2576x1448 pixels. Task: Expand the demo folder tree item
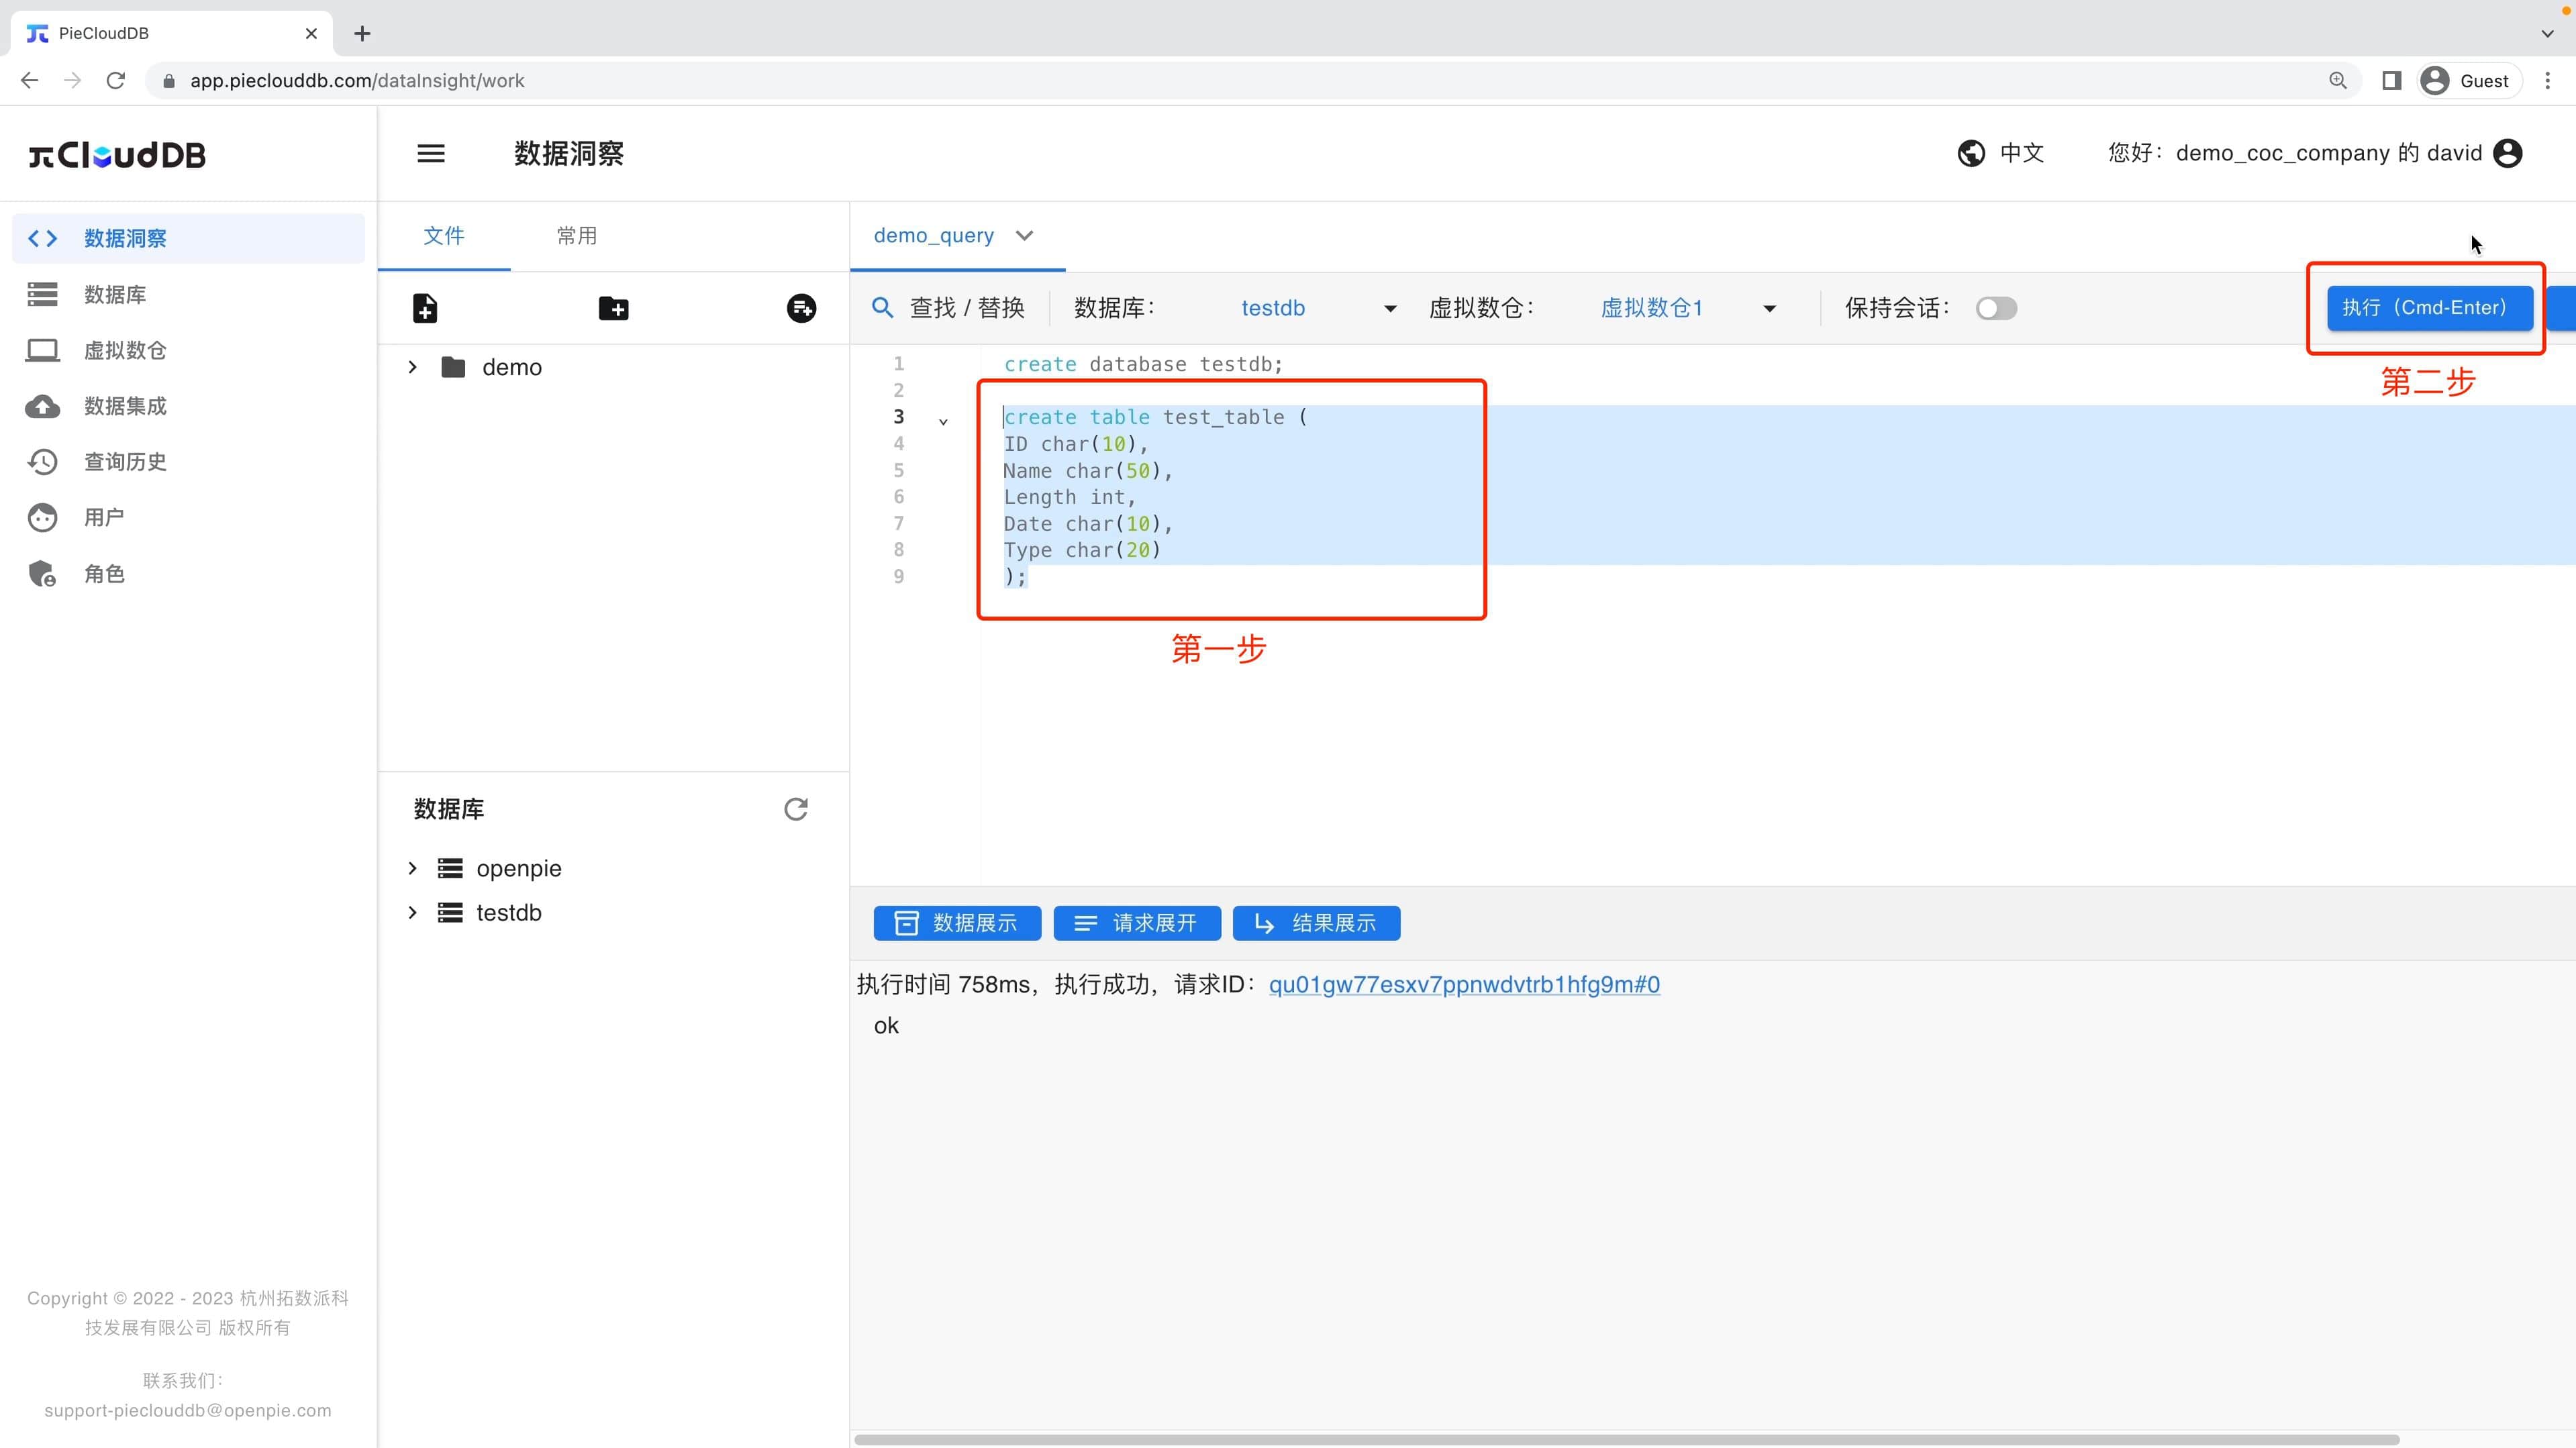click(412, 366)
